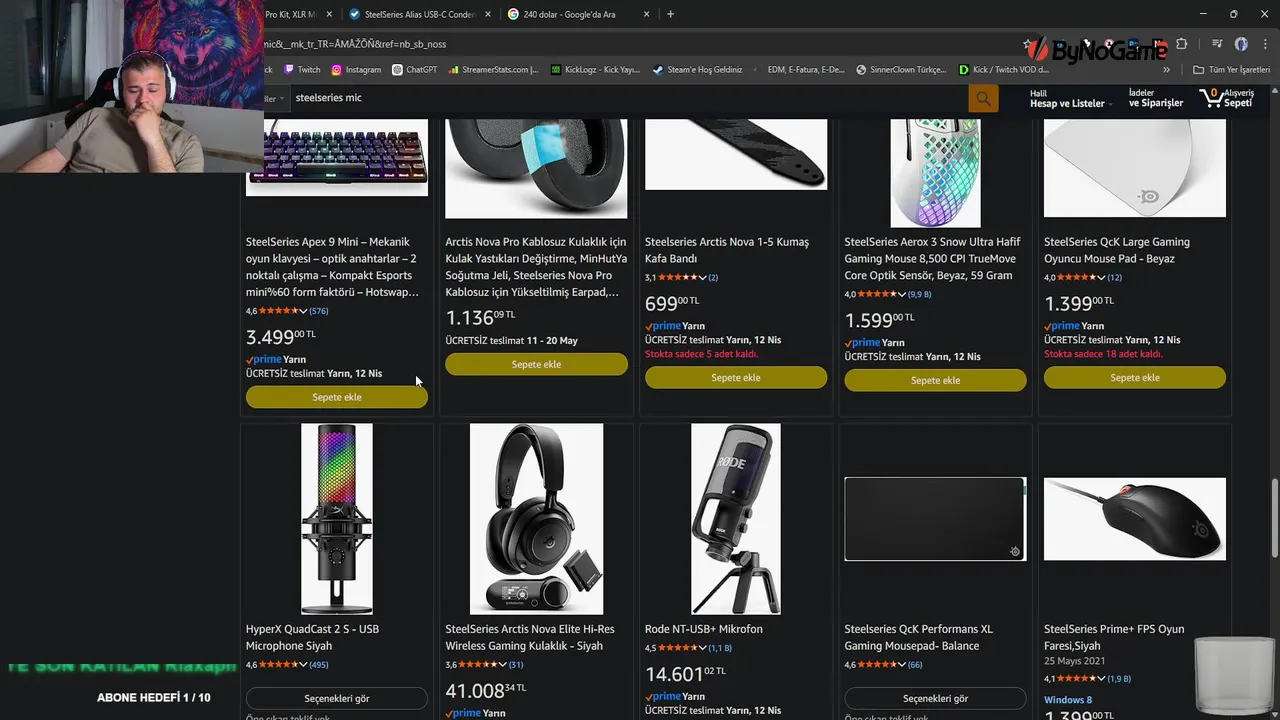Expand the Arctis Nova 1-5 headband rating chevron
This screenshot has width=1280, height=720.
click(702, 277)
